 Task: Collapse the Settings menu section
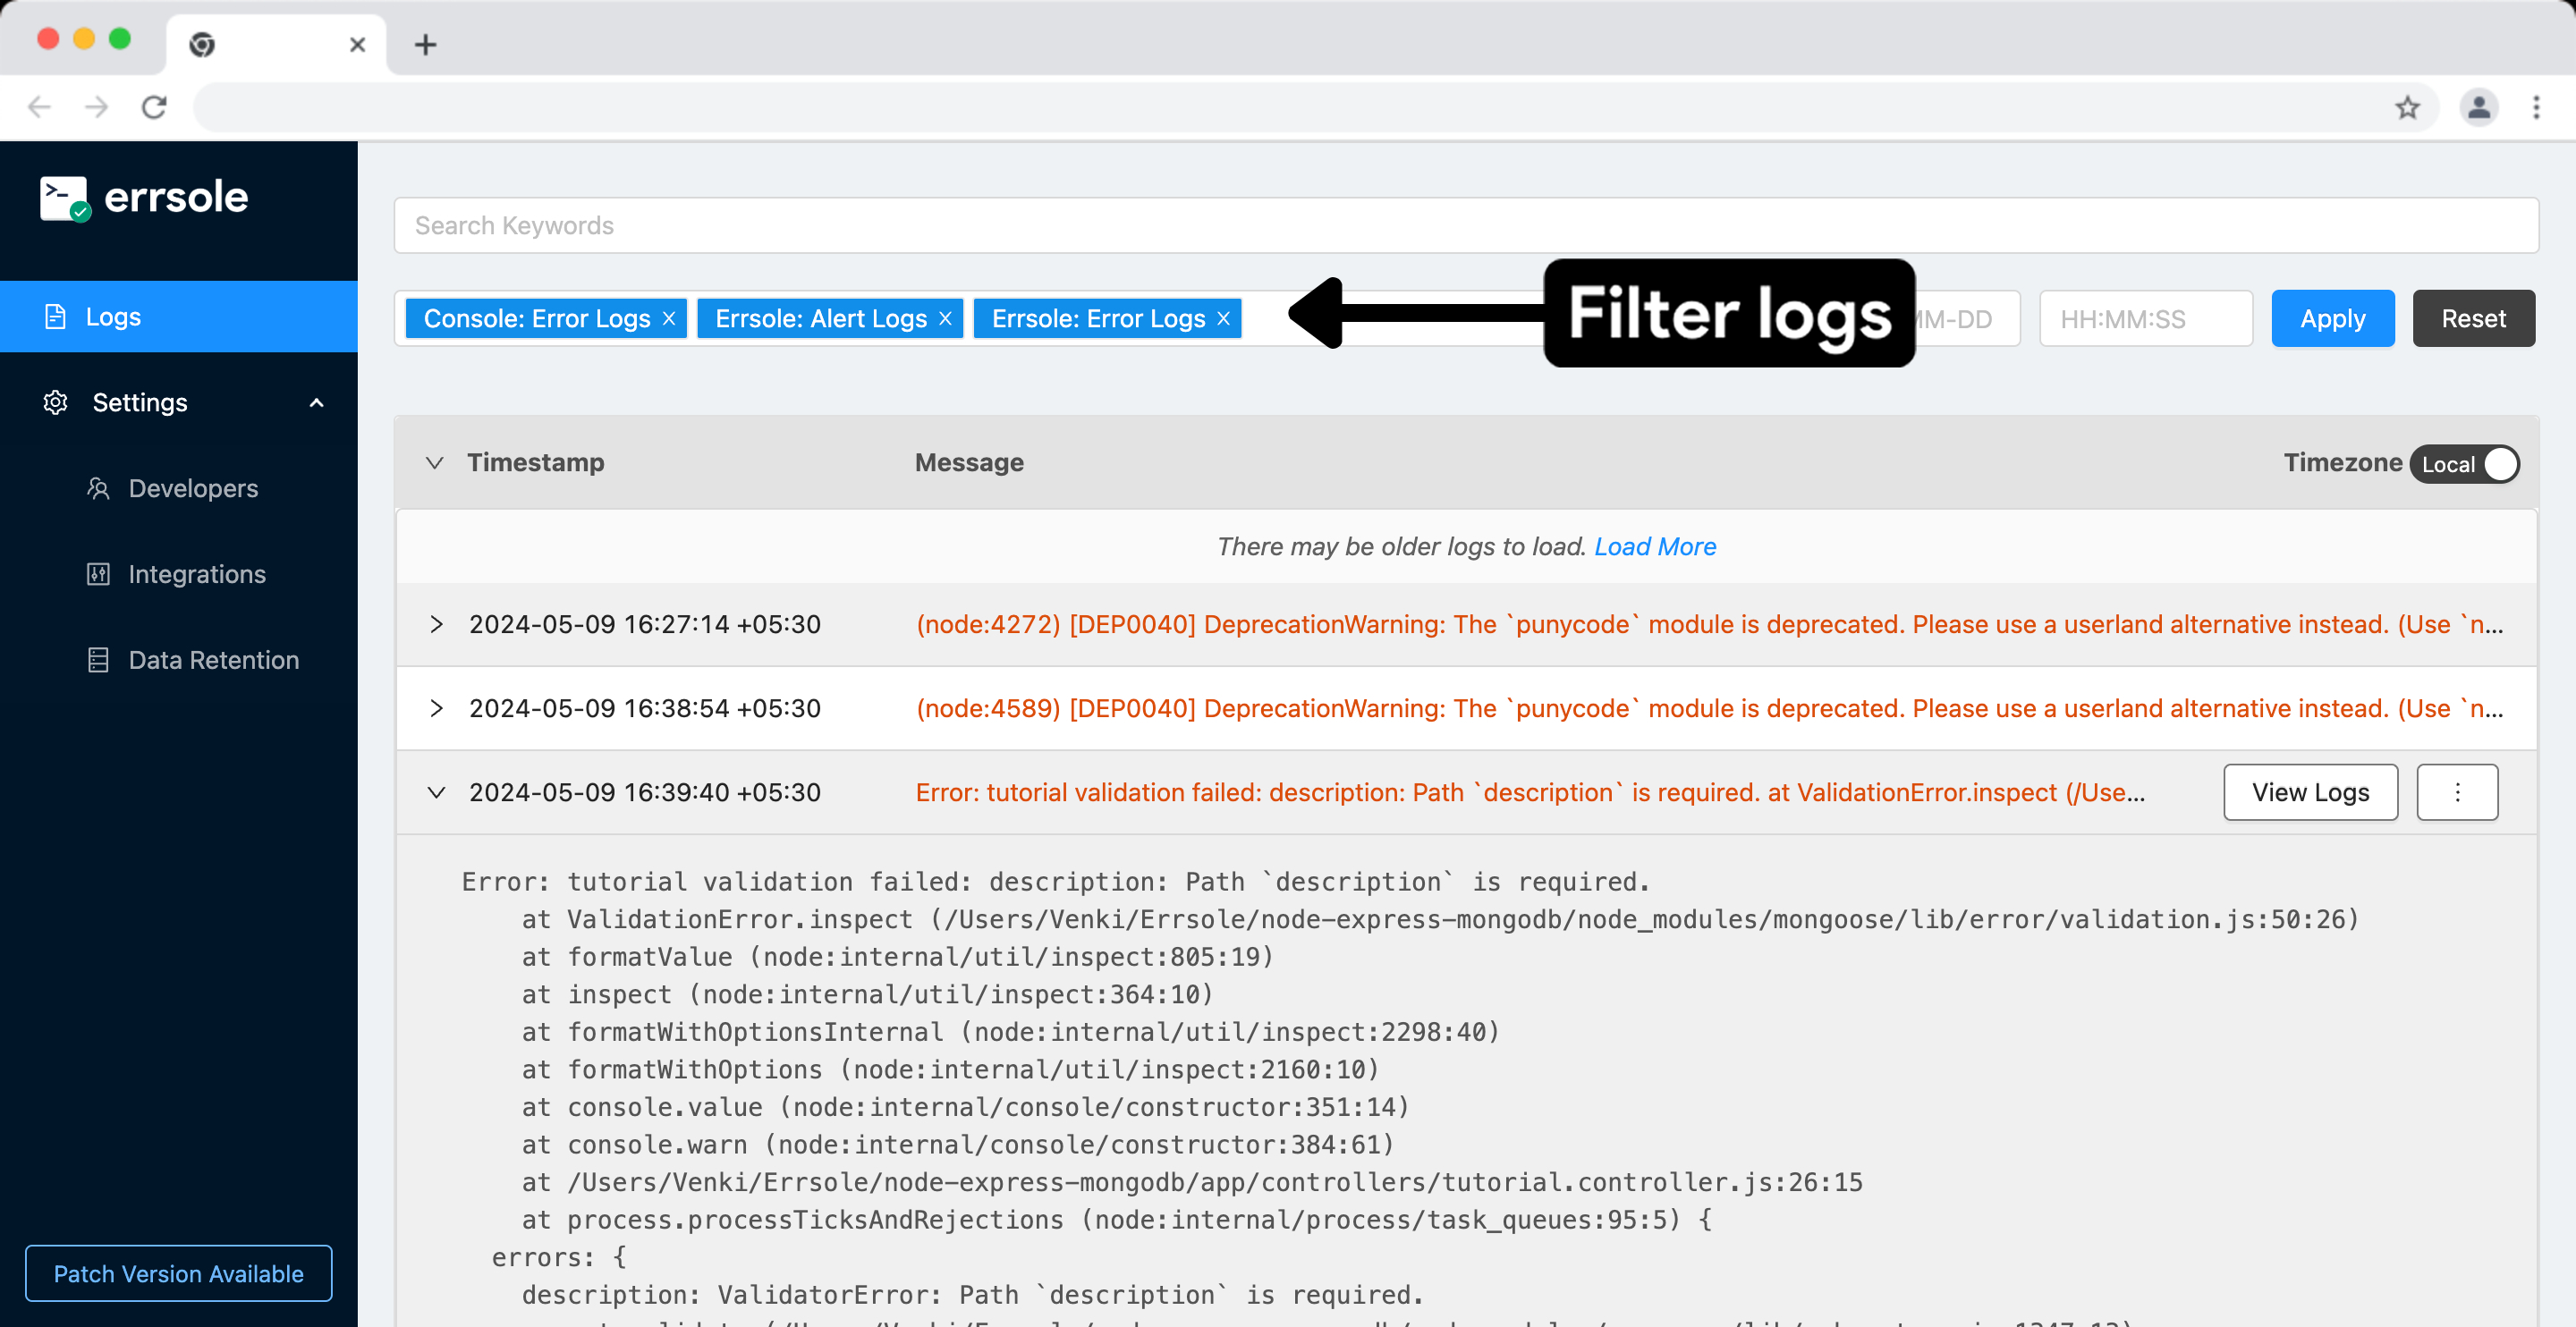point(316,403)
